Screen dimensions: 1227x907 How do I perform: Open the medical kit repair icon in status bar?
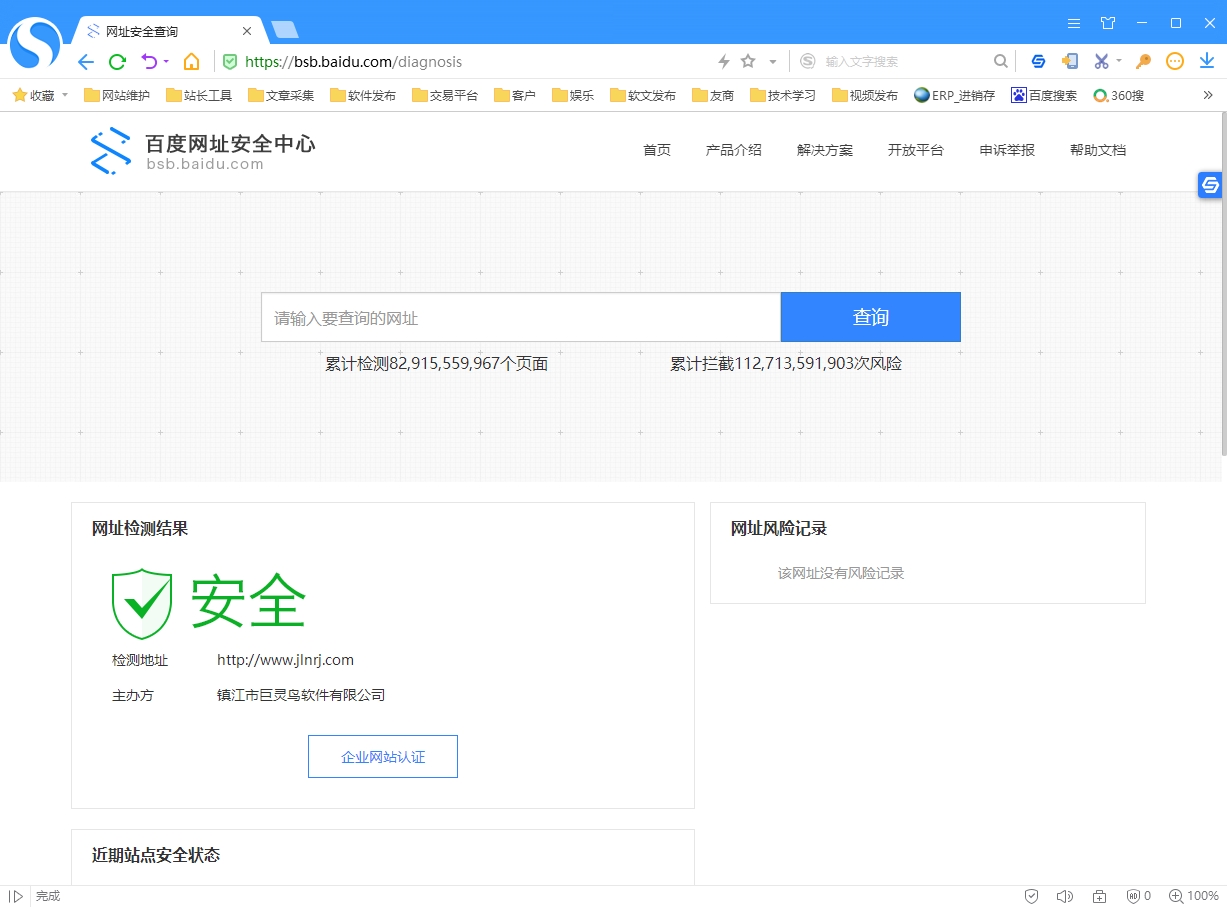1099,896
